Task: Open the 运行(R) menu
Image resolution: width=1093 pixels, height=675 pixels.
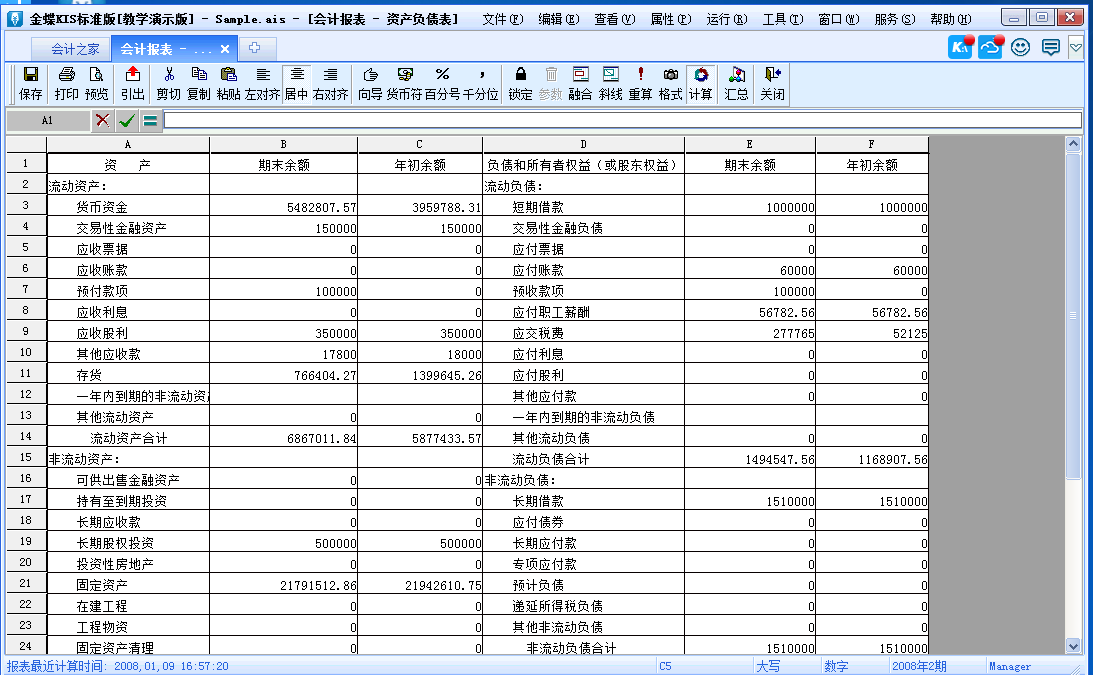Action: click(726, 19)
